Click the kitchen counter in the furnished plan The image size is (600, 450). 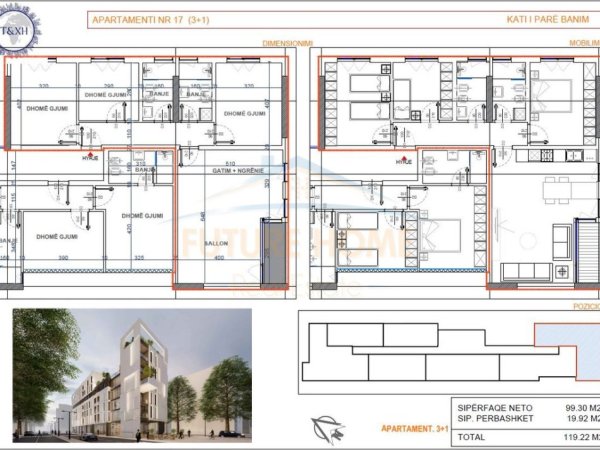click(x=548, y=155)
